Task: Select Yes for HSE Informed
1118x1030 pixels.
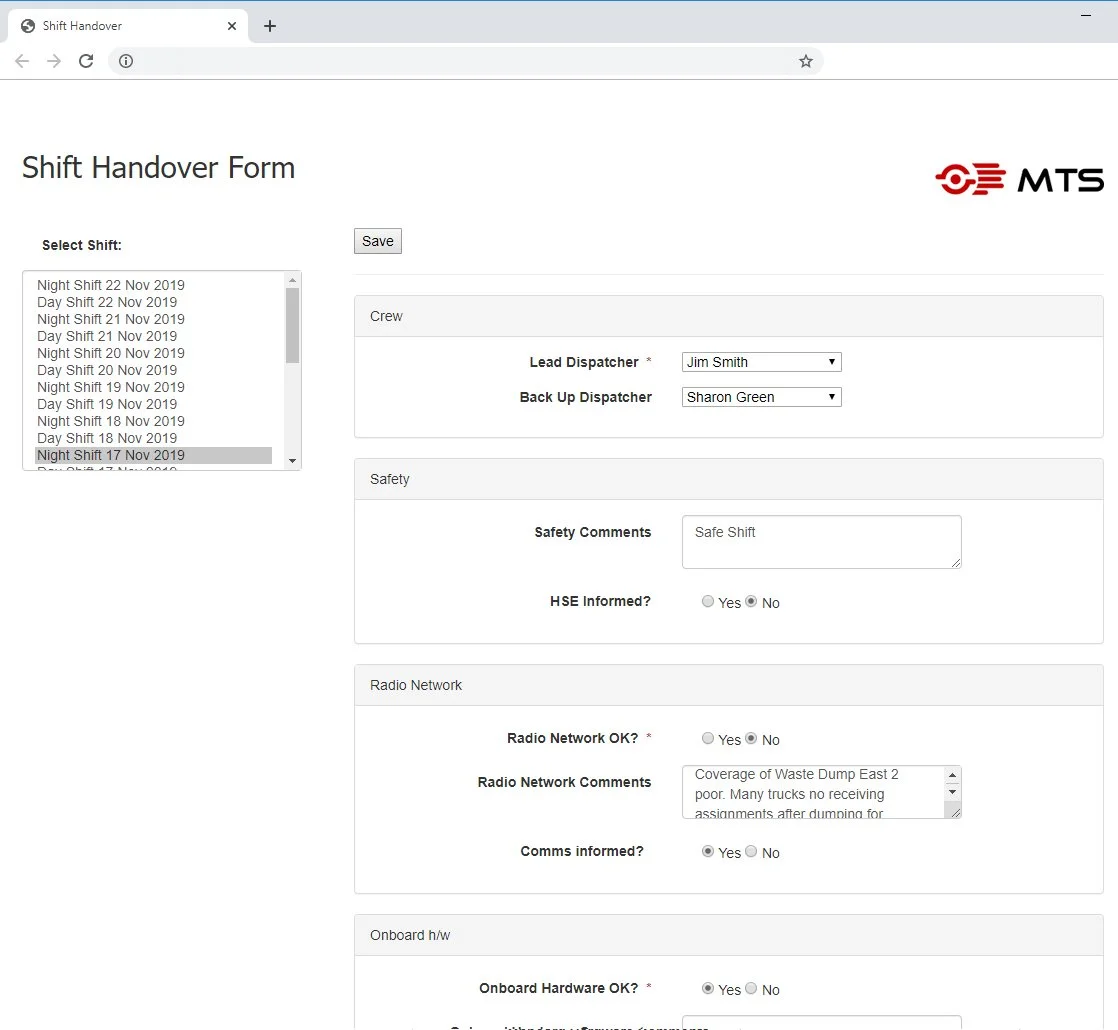Action: (709, 602)
